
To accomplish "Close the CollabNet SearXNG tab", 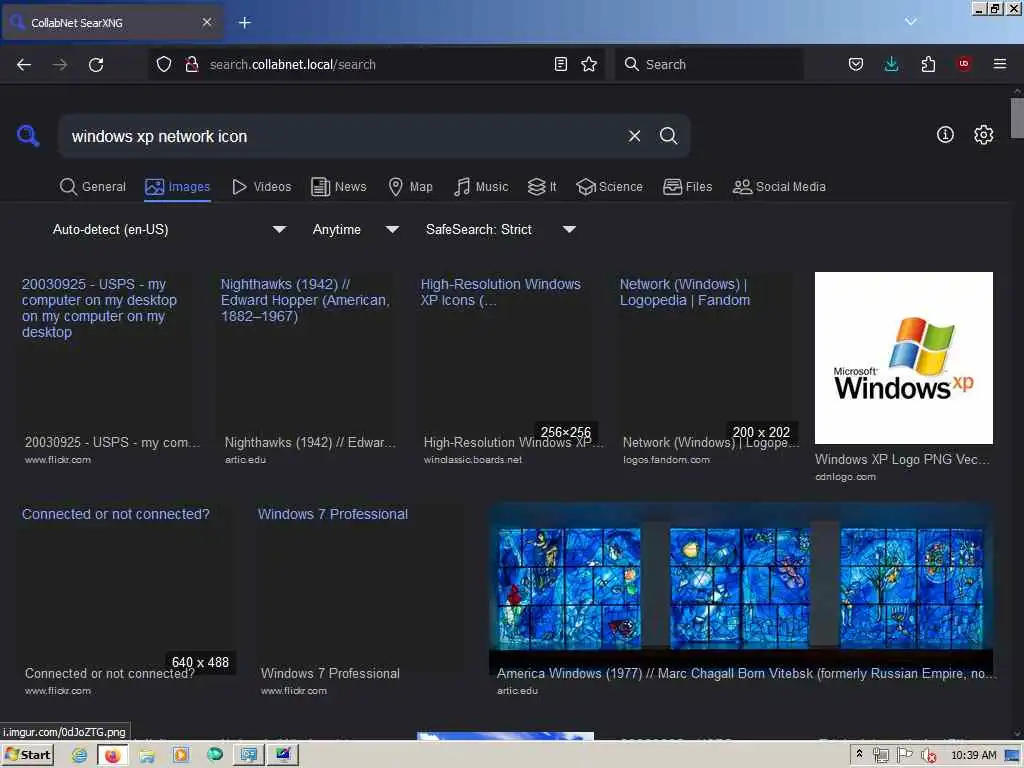I will pyautogui.click(x=207, y=22).
